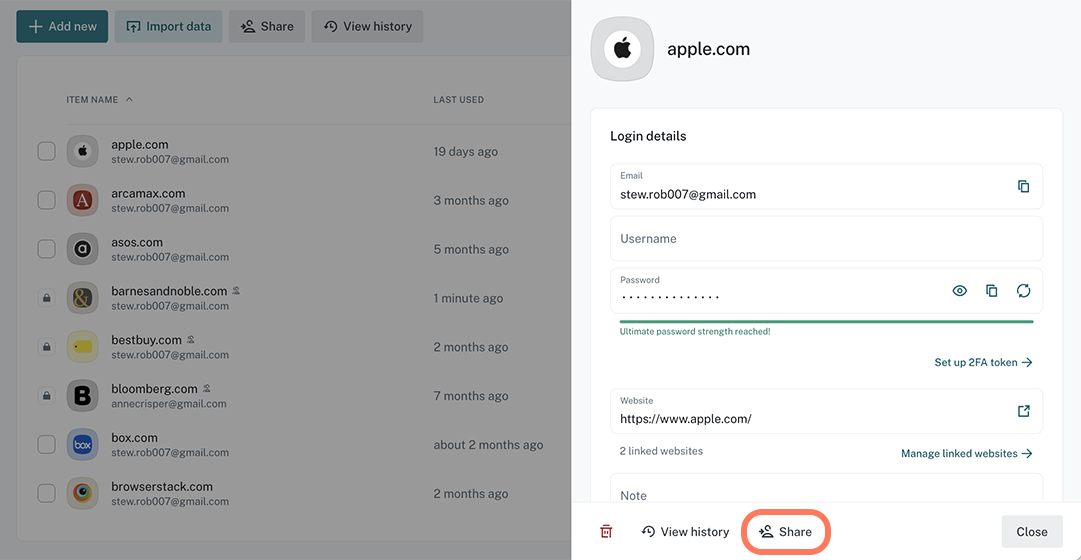Delete item using red trash icon
This screenshot has width=1081, height=560.
[x=606, y=531]
